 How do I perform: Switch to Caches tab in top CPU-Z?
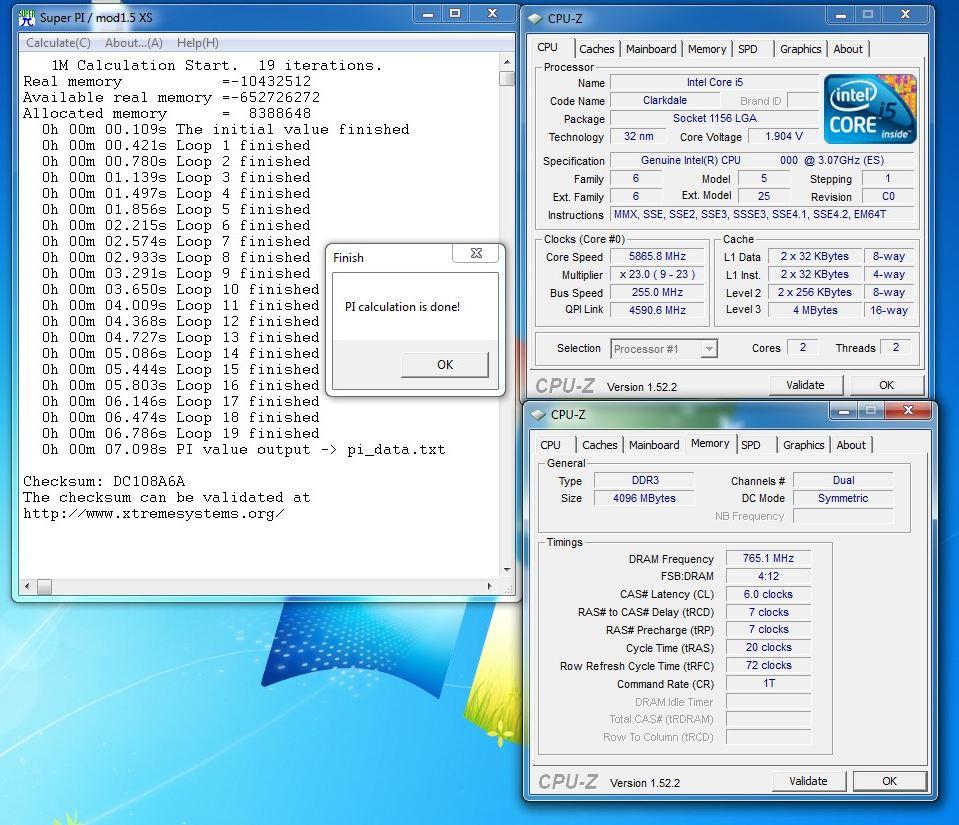click(596, 49)
